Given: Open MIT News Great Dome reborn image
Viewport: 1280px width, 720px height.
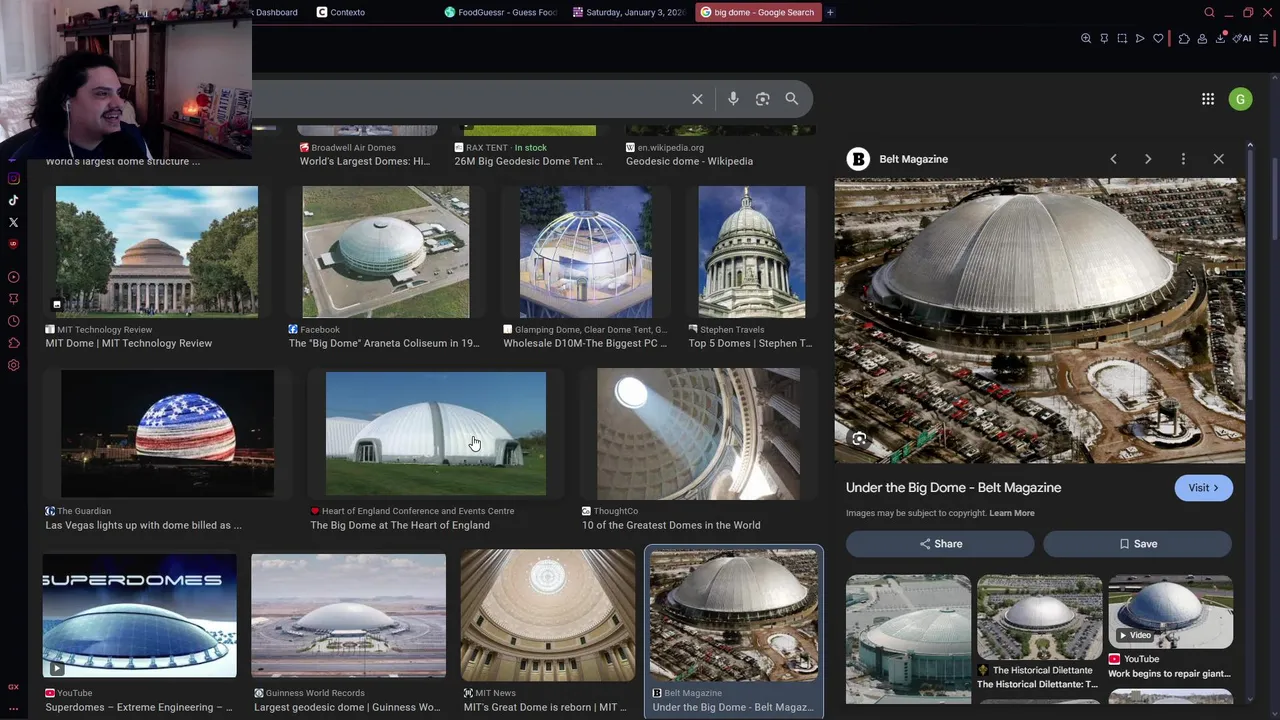Looking at the screenshot, I should [x=547, y=615].
